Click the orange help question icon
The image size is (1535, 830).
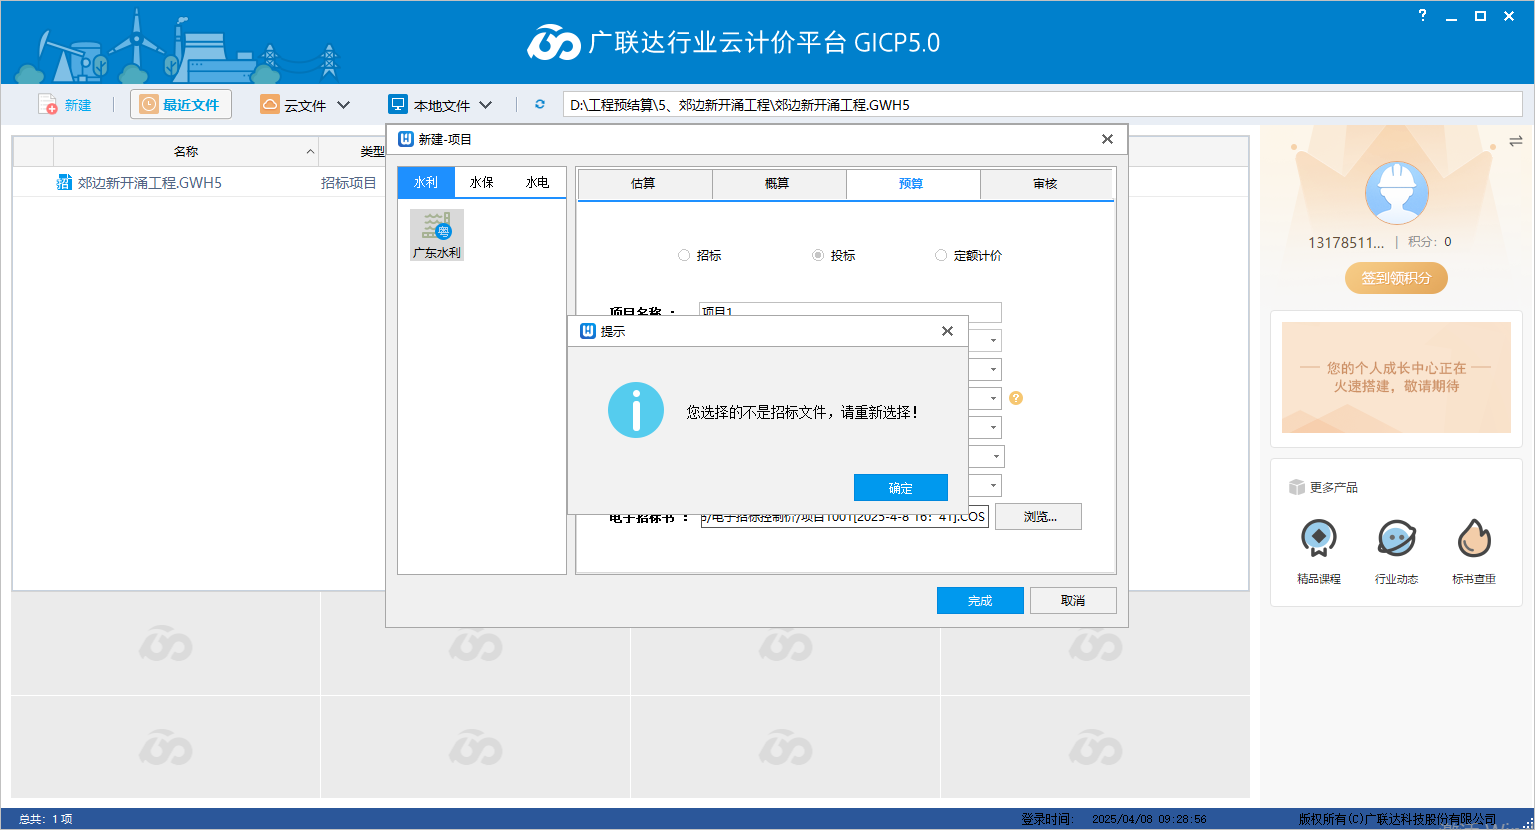(x=1016, y=398)
